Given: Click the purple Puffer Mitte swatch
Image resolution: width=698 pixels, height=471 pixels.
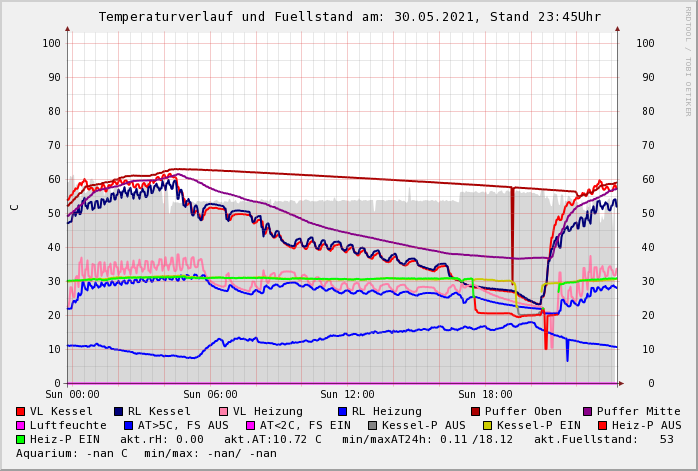Looking at the screenshot, I should click(588, 411).
